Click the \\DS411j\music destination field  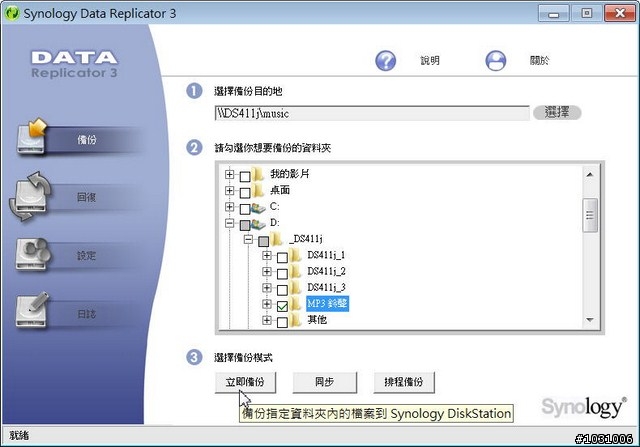(x=372, y=113)
